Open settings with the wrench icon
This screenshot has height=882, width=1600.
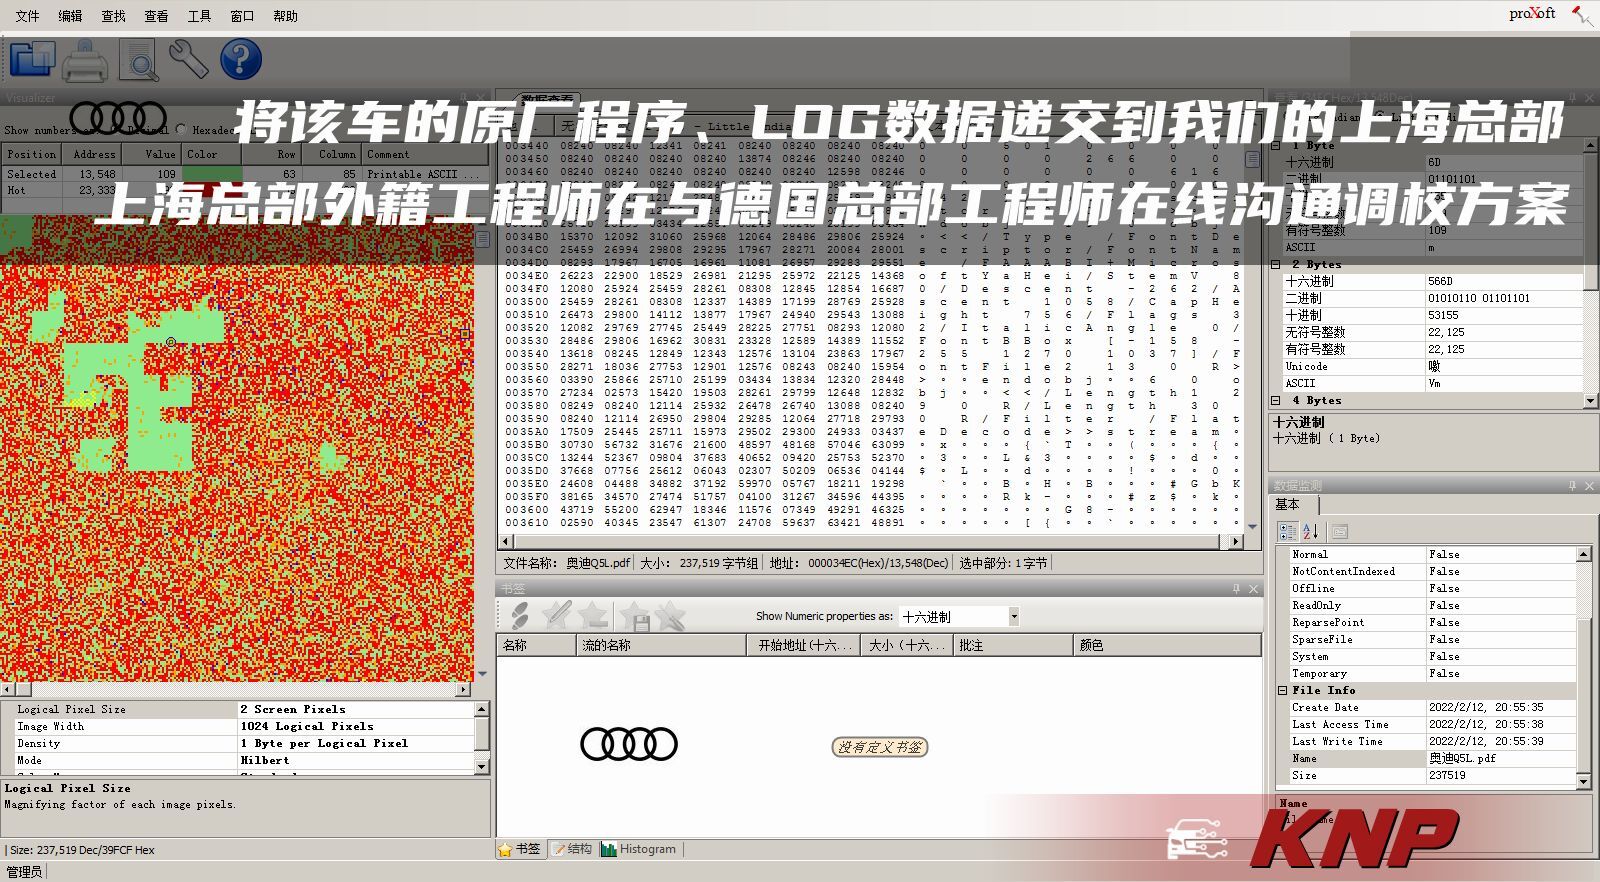pos(188,60)
